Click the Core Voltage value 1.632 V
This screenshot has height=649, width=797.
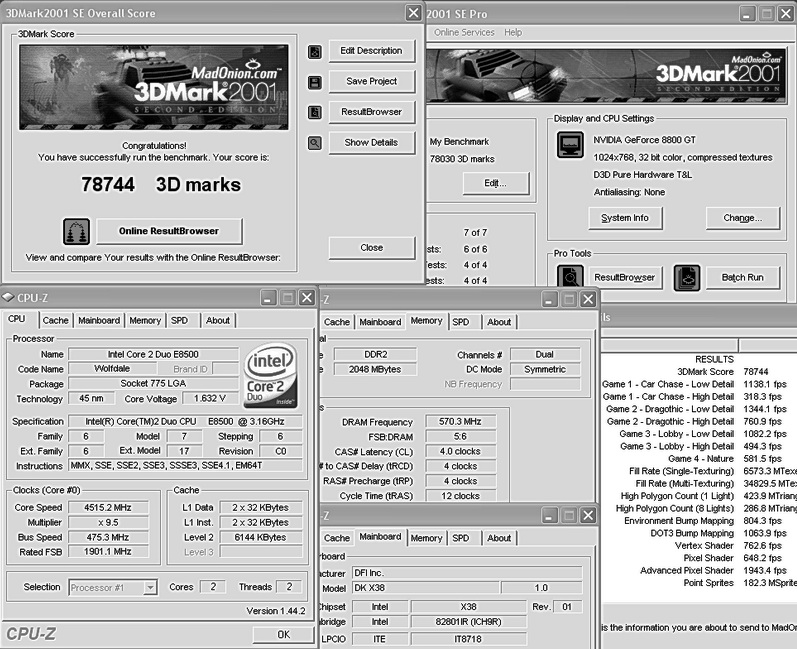click(x=210, y=398)
